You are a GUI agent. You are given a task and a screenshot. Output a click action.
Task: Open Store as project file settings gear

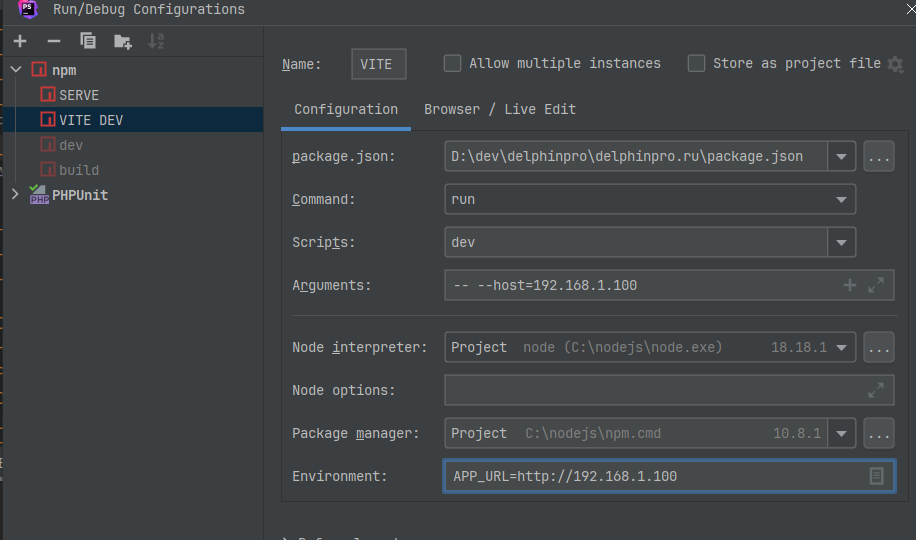click(895, 64)
